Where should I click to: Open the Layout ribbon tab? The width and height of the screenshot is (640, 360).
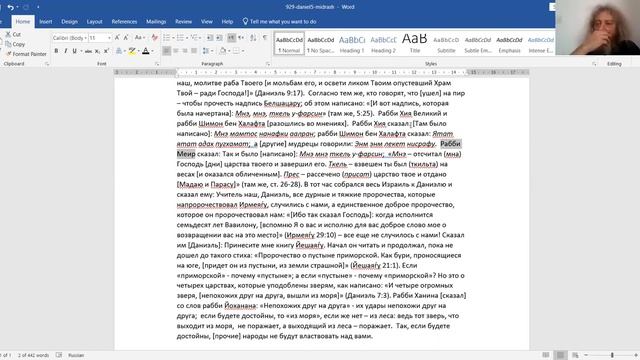tap(94, 21)
